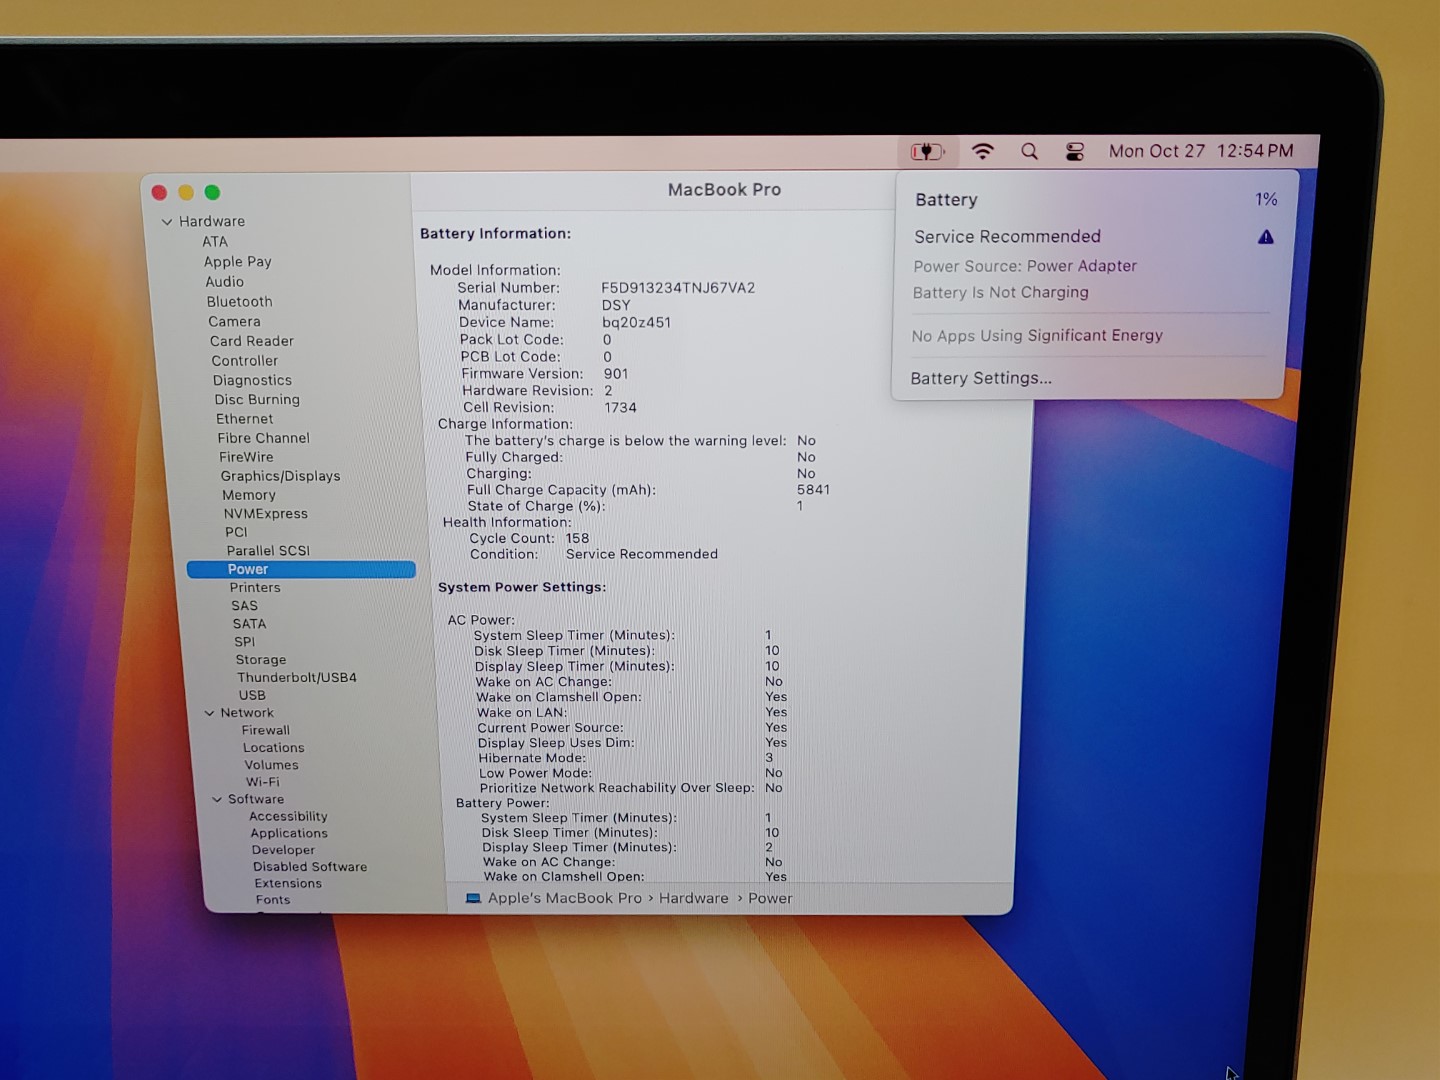This screenshot has height=1080, width=1440.
Task: Open Spotlight search magnifier icon
Action: (x=1029, y=152)
